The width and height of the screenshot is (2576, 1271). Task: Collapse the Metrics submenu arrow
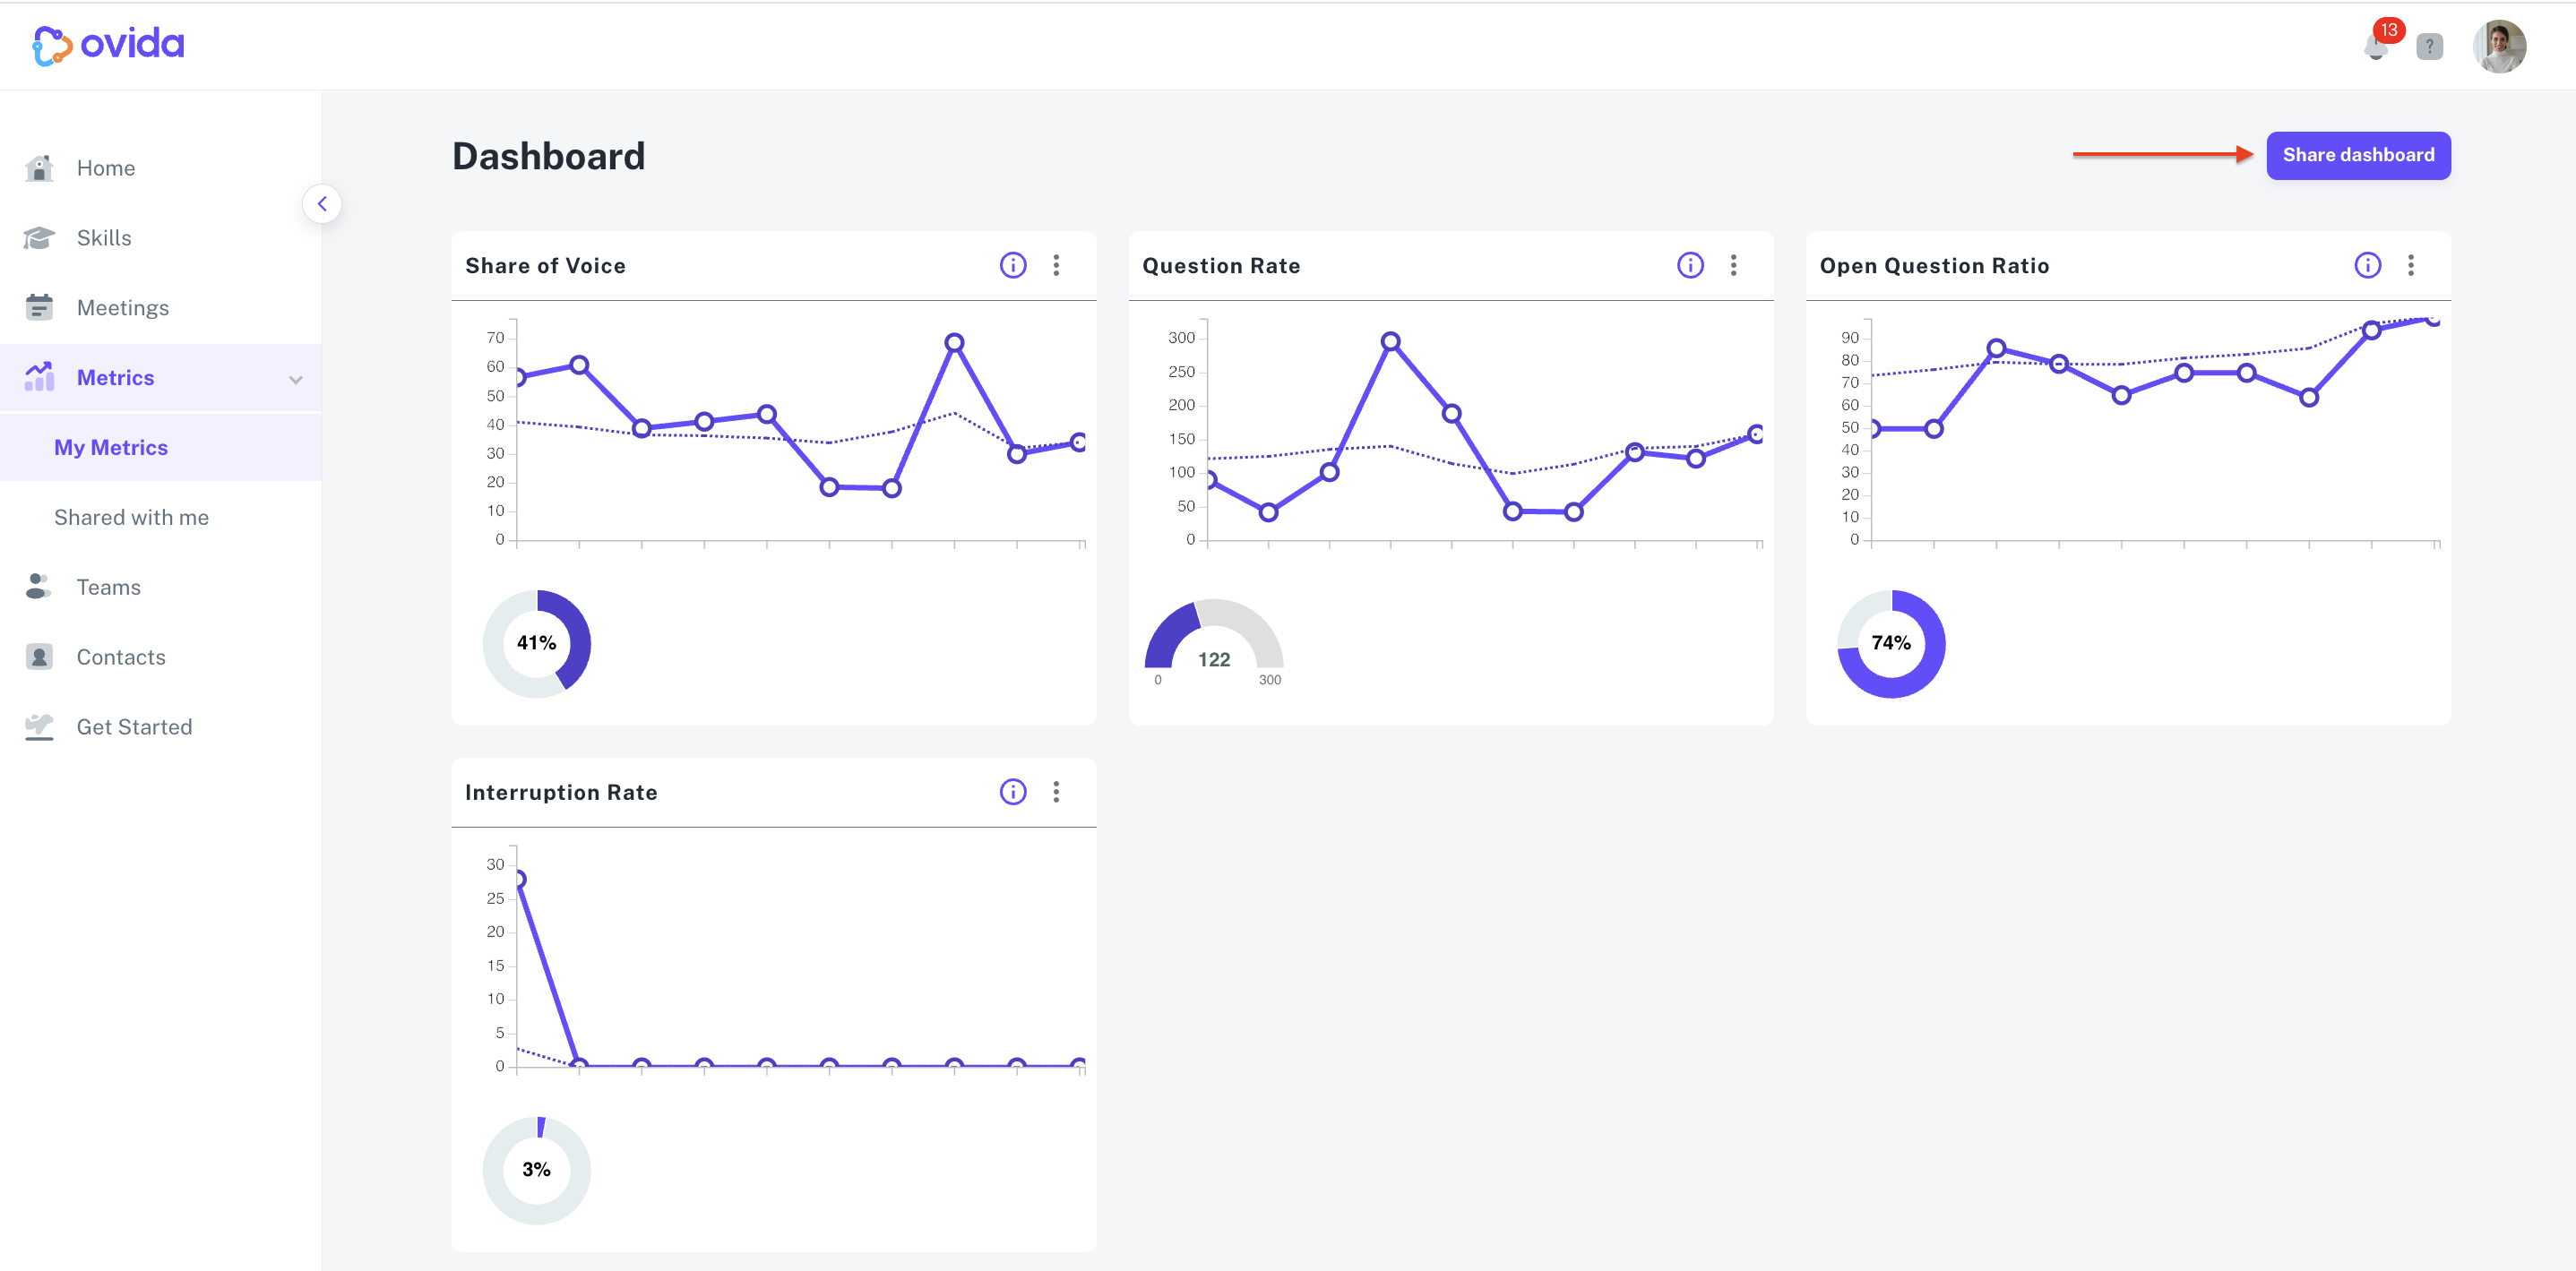tap(296, 379)
